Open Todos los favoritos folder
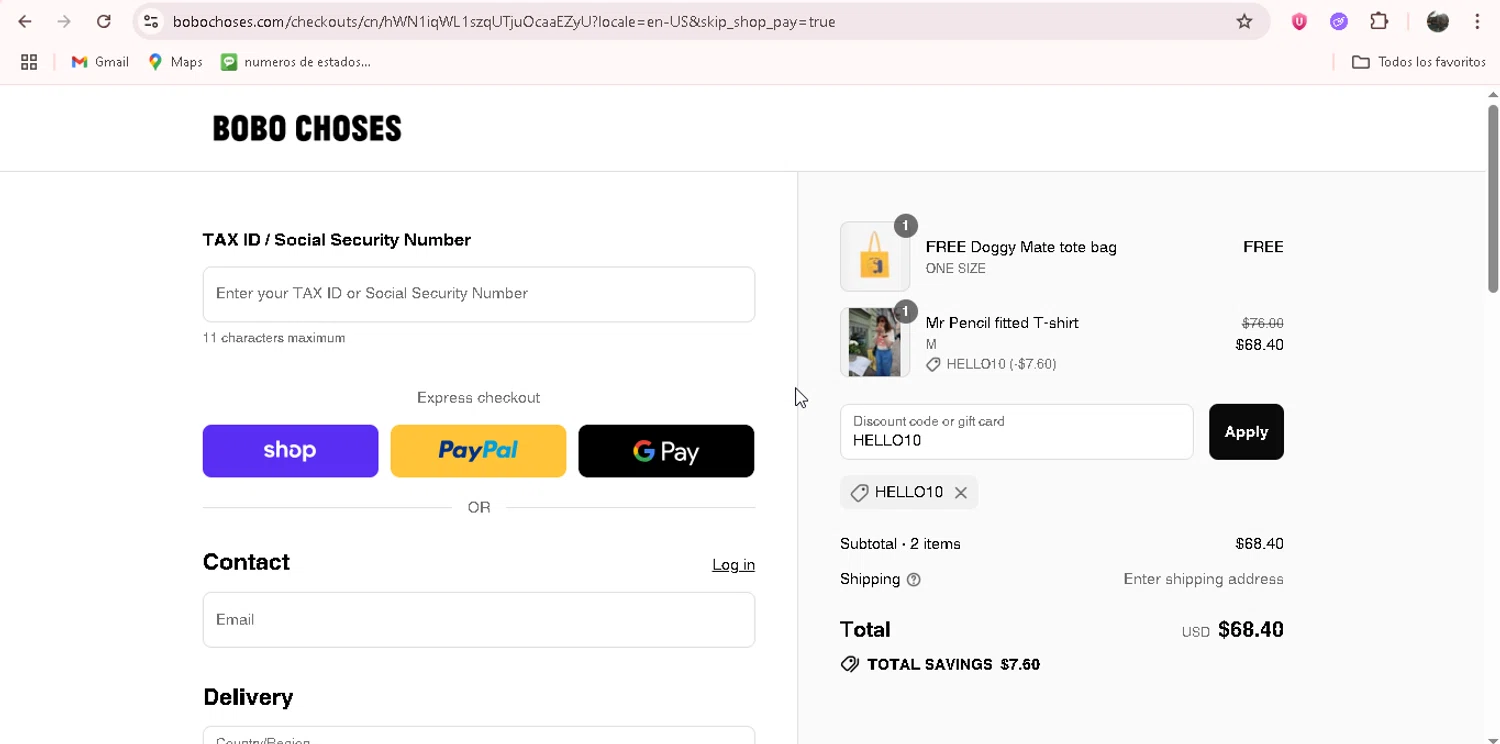Image resolution: width=1500 pixels, height=744 pixels. click(1418, 62)
